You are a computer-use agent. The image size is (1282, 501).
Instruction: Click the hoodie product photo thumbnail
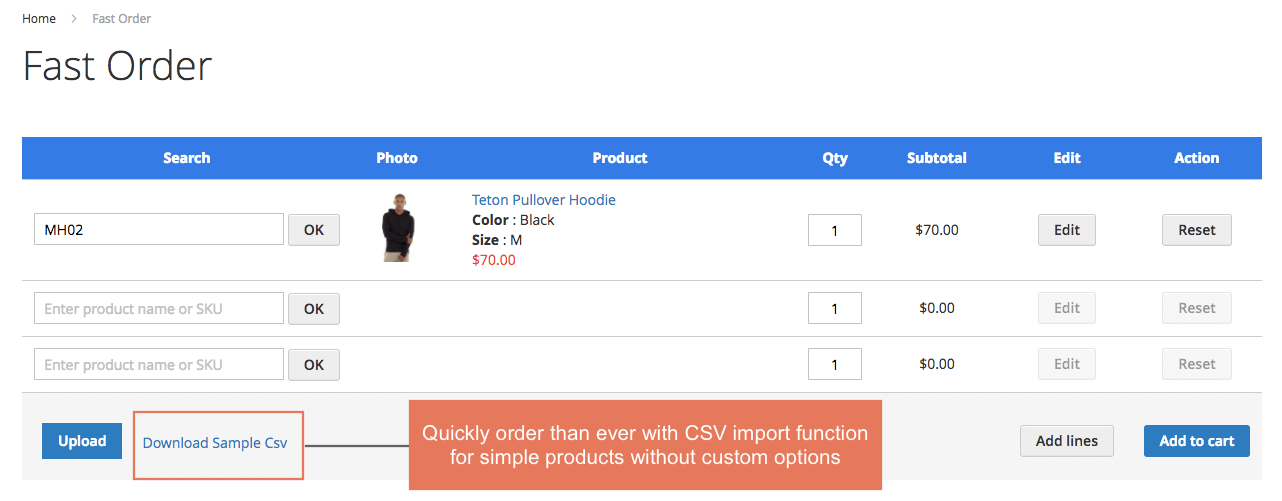pos(397,228)
